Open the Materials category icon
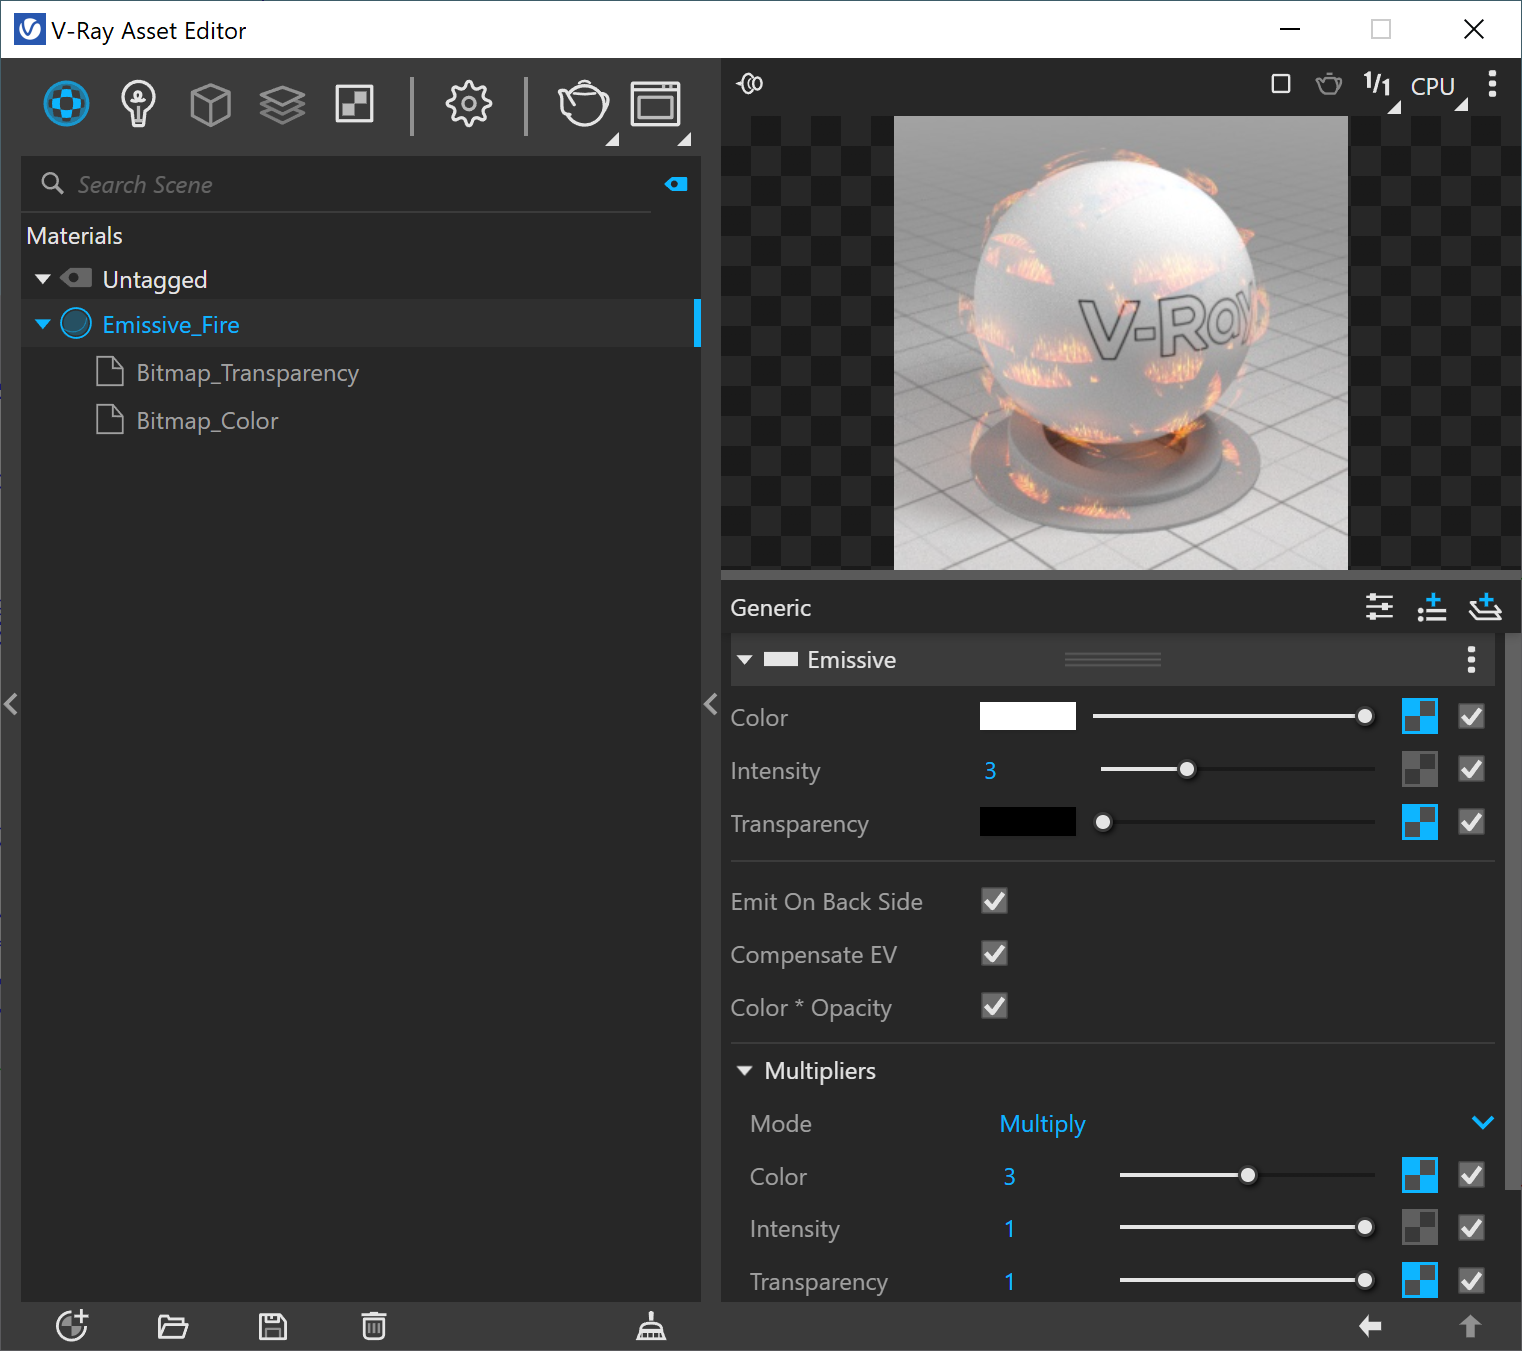Image resolution: width=1522 pixels, height=1351 pixels. (66, 104)
